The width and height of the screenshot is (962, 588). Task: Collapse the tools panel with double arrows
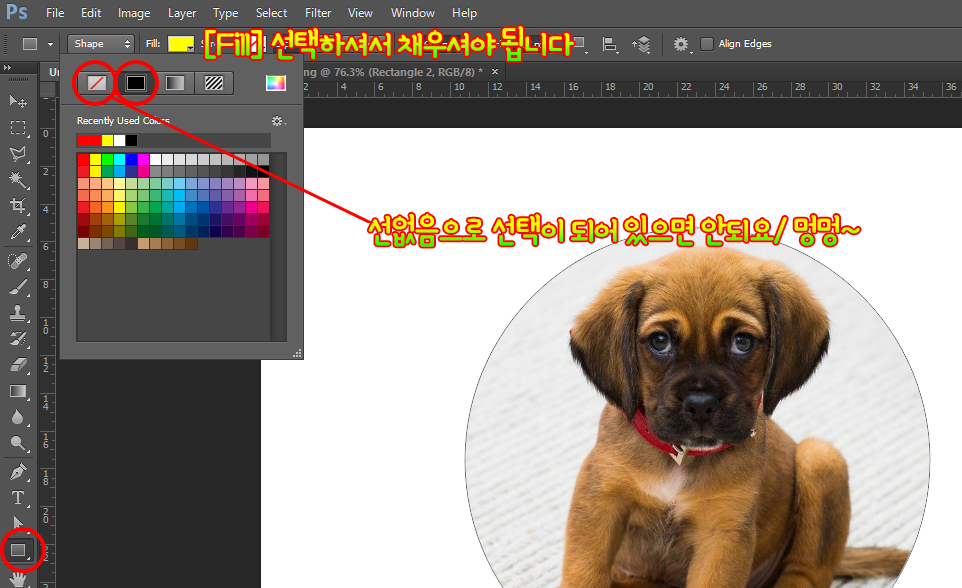(x=7, y=68)
